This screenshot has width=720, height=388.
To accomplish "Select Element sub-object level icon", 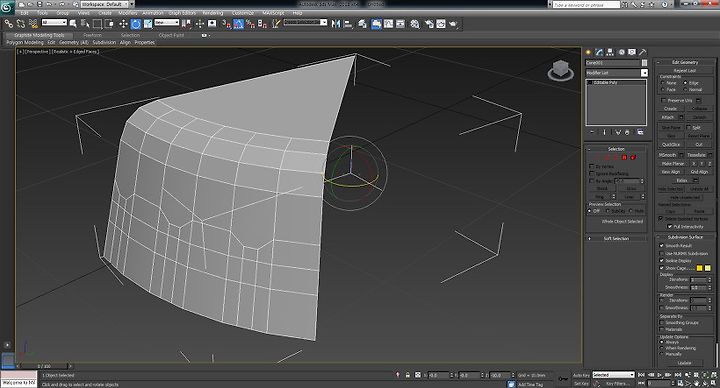I will [633, 157].
